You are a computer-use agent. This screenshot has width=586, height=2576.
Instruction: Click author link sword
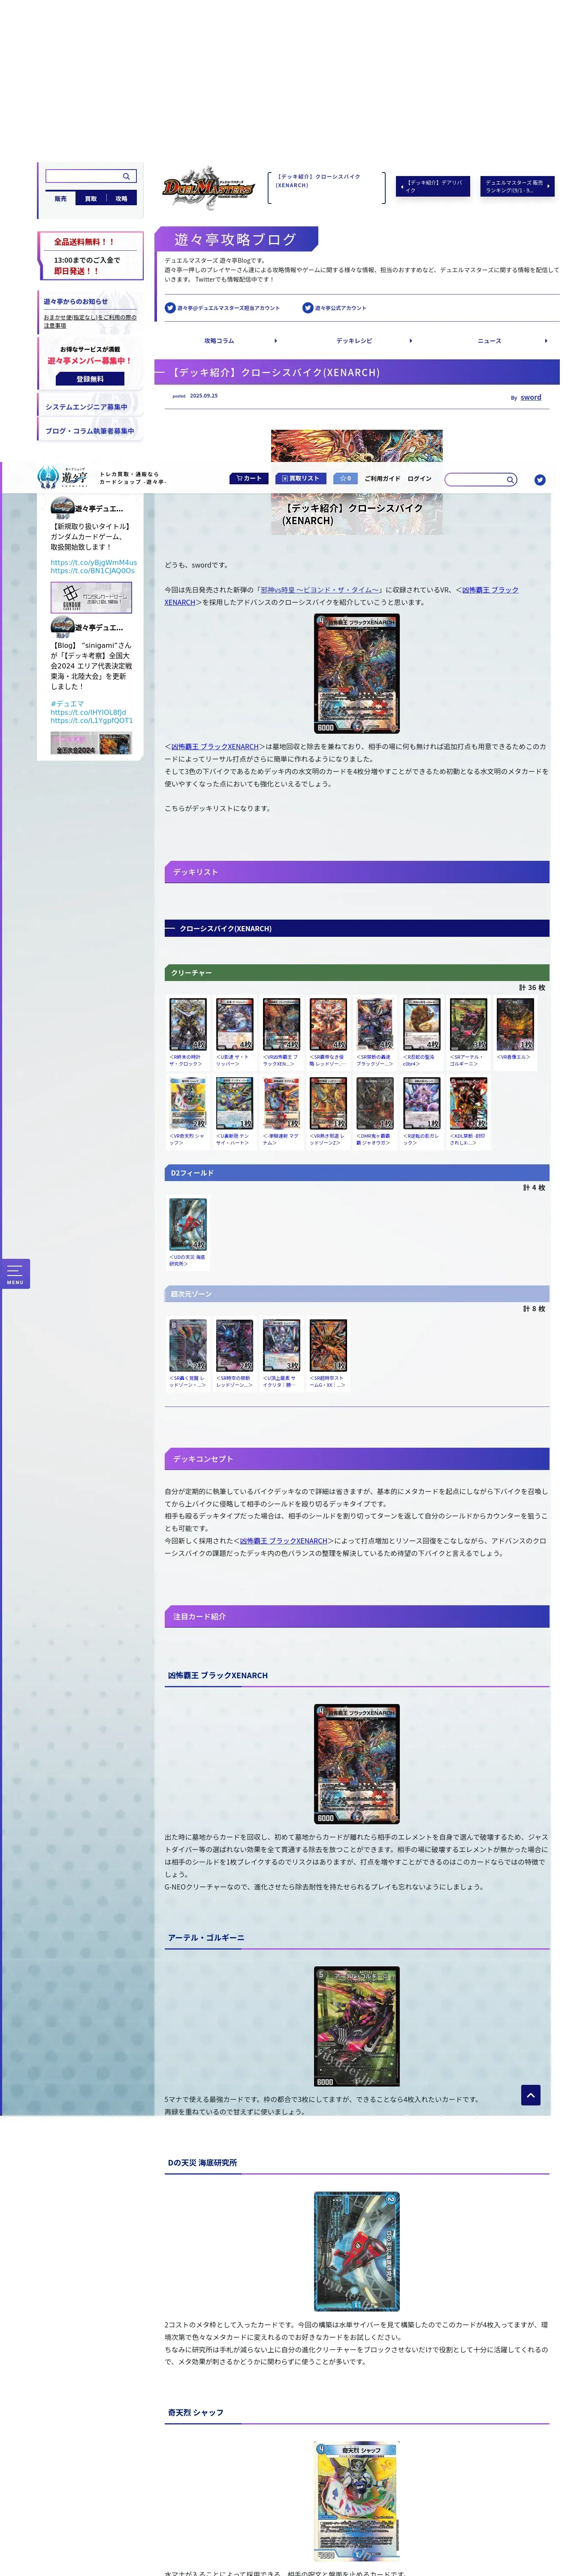tap(531, 397)
